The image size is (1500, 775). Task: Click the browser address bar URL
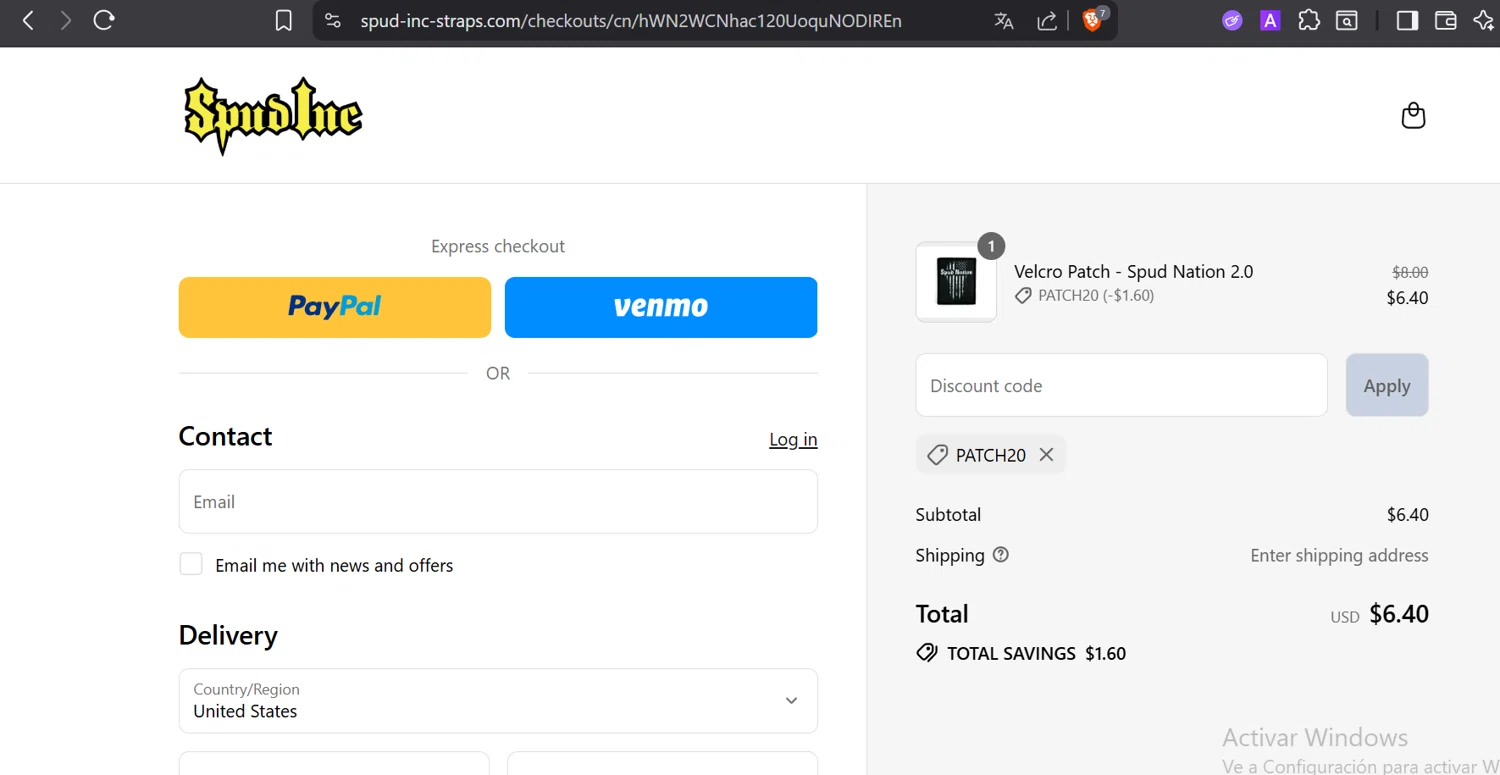[631, 20]
